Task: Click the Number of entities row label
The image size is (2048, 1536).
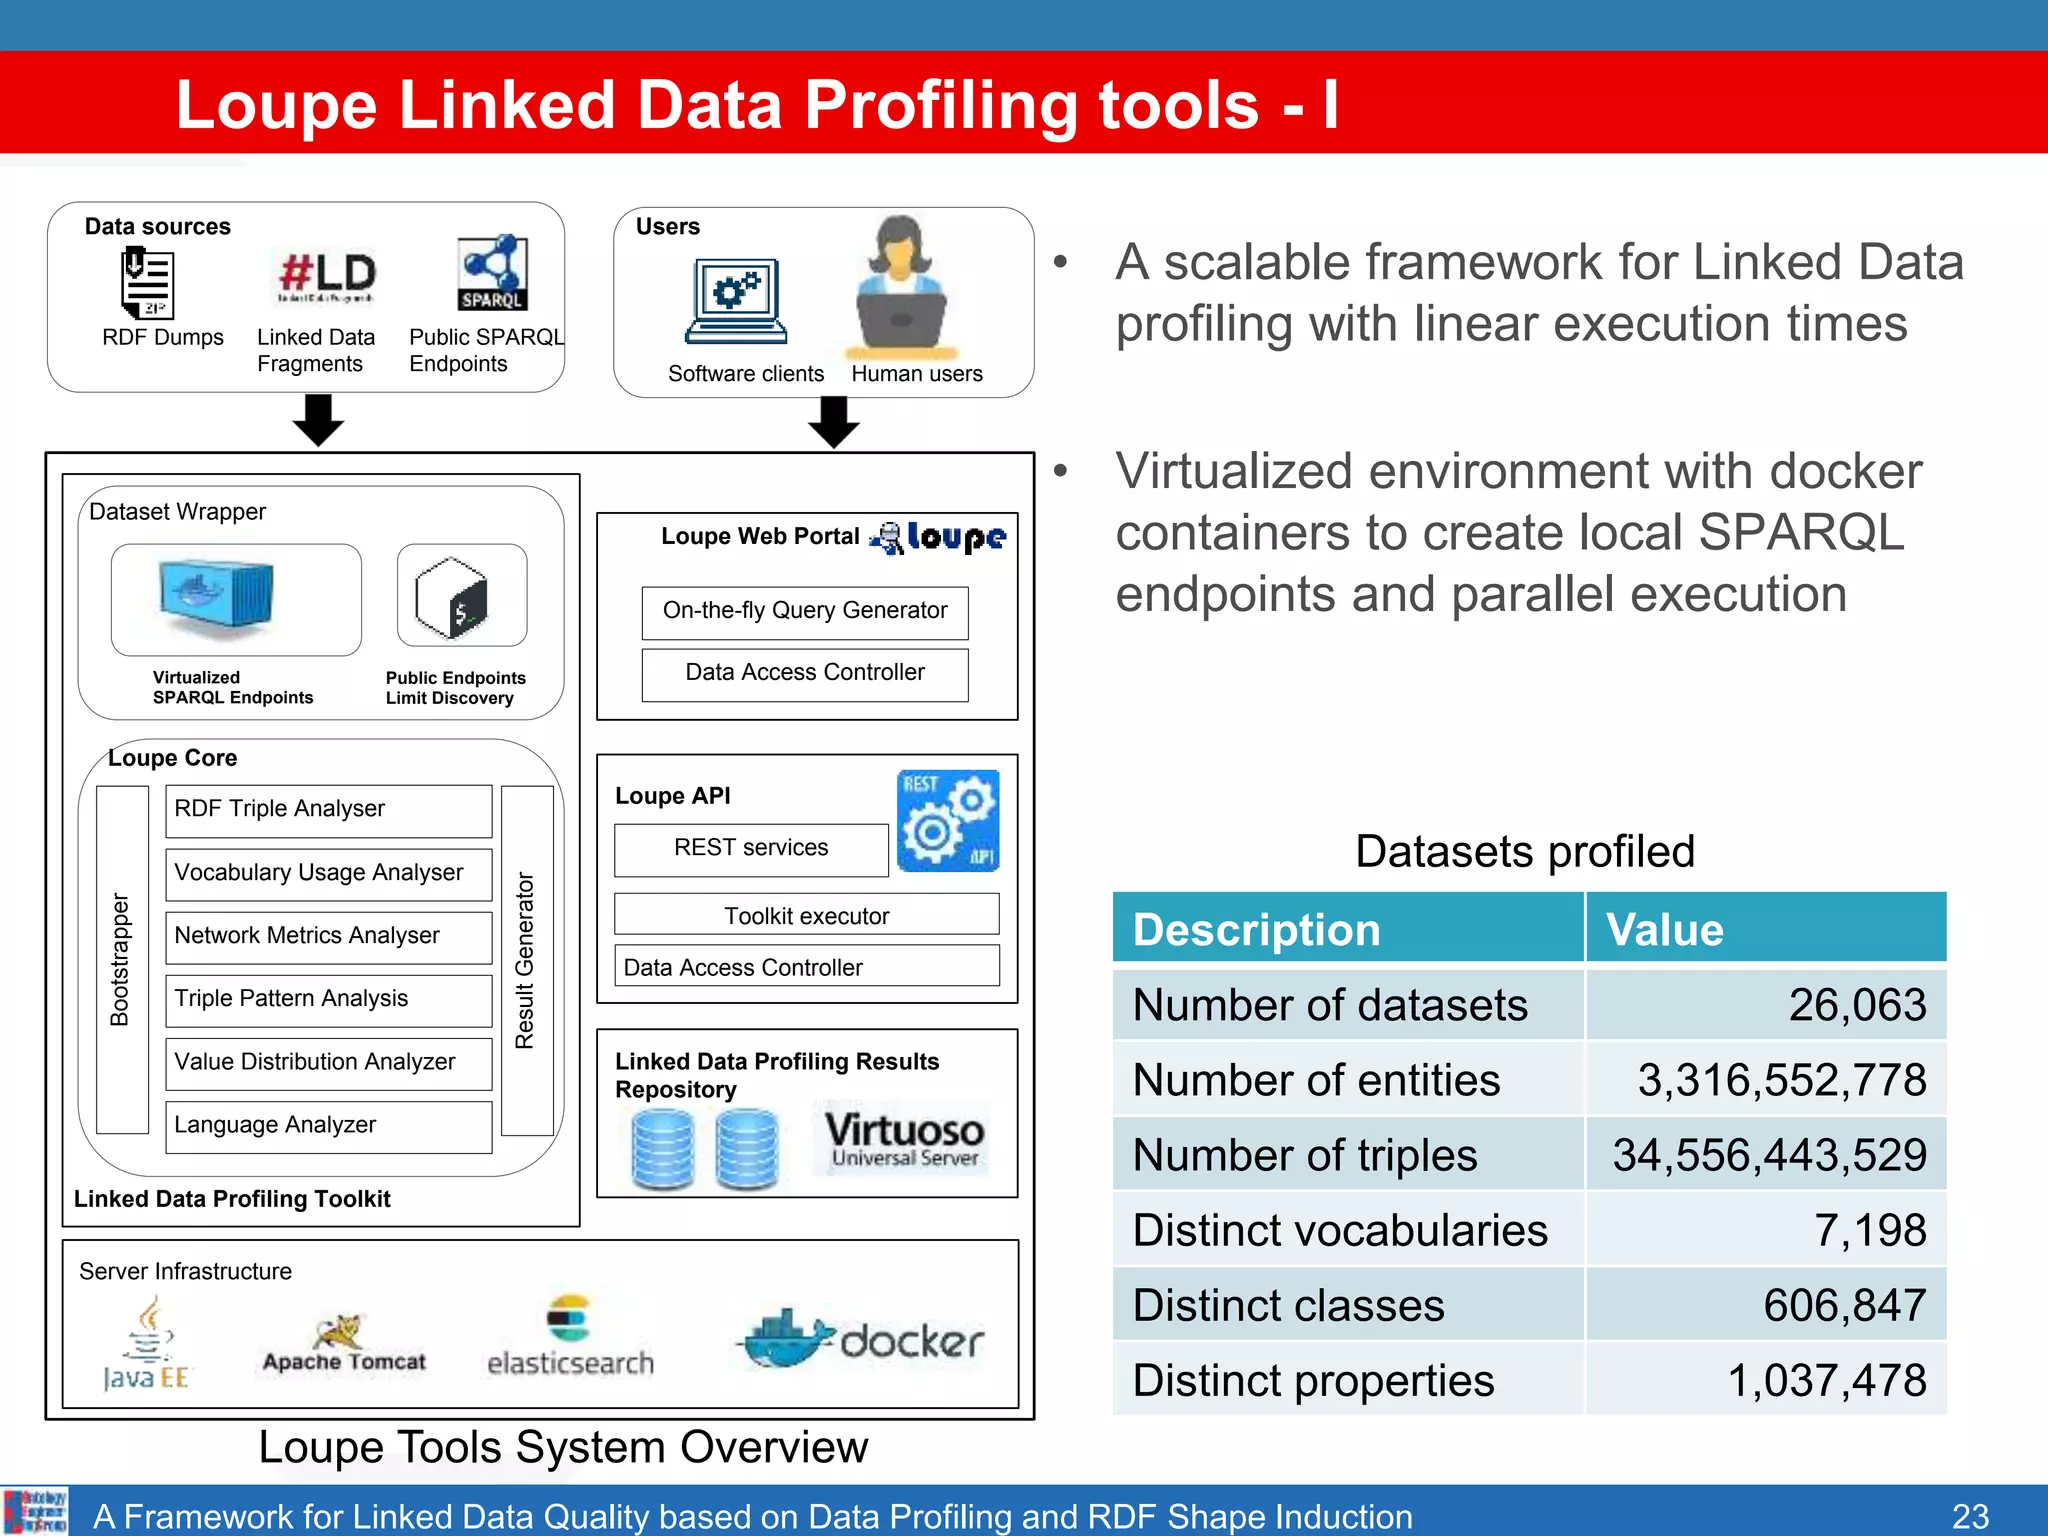Action: (x=1316, y=1080)
